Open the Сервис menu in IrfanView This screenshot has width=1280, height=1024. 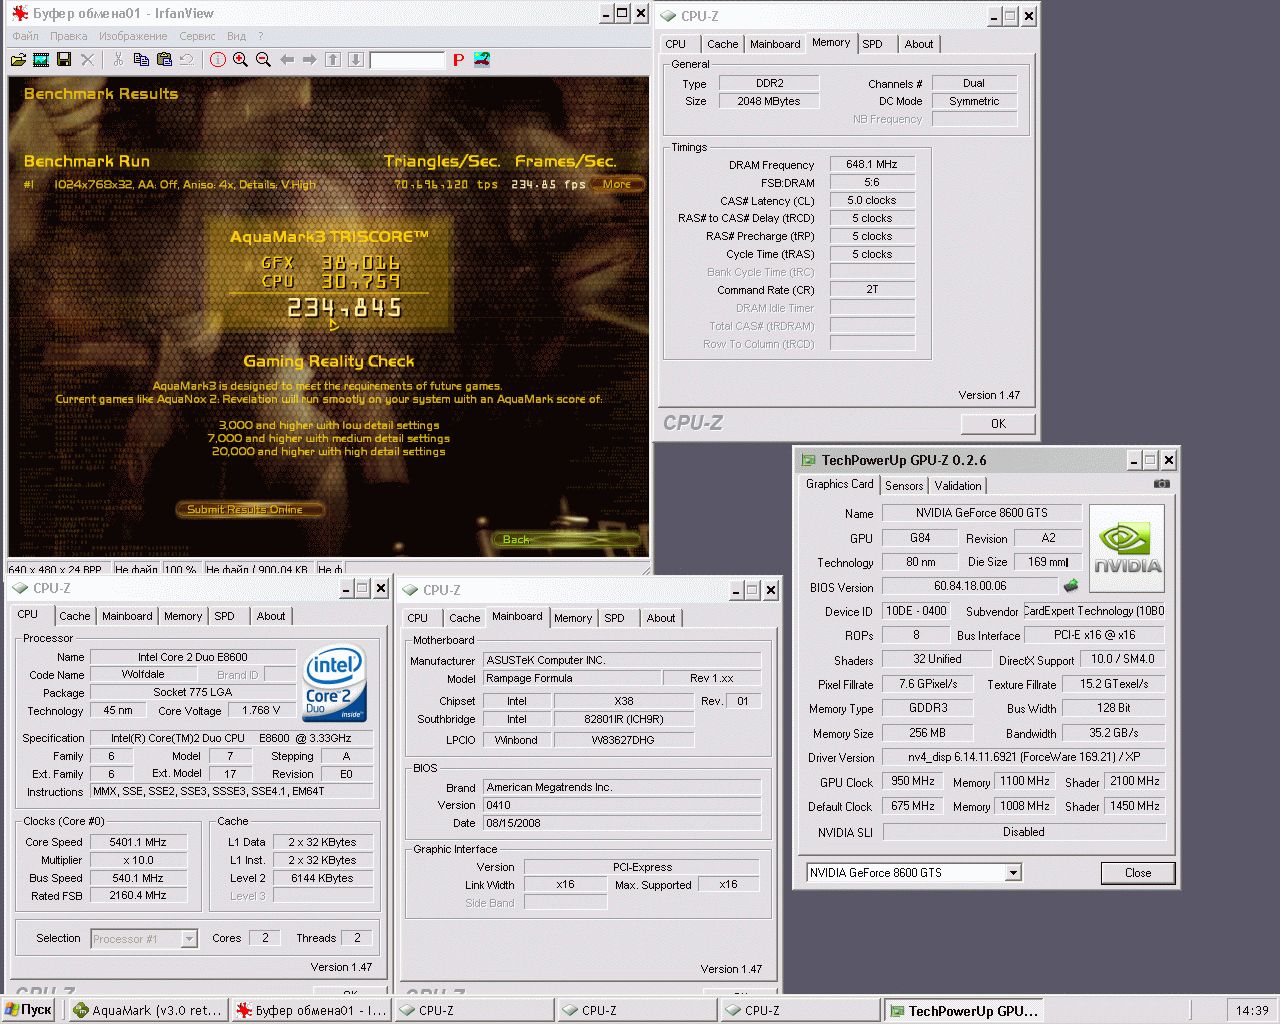[197, 36]
